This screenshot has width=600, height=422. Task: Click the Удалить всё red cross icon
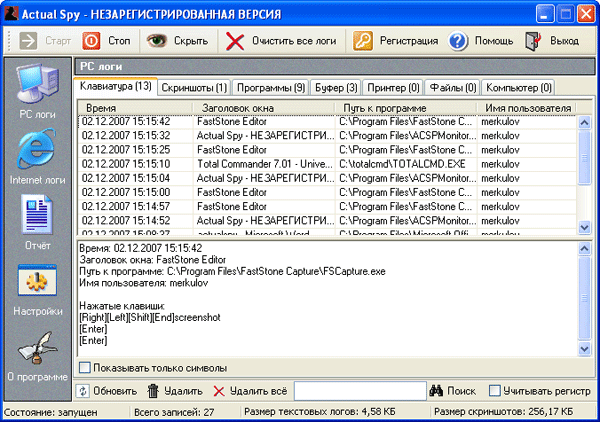(x=219, y=391)
